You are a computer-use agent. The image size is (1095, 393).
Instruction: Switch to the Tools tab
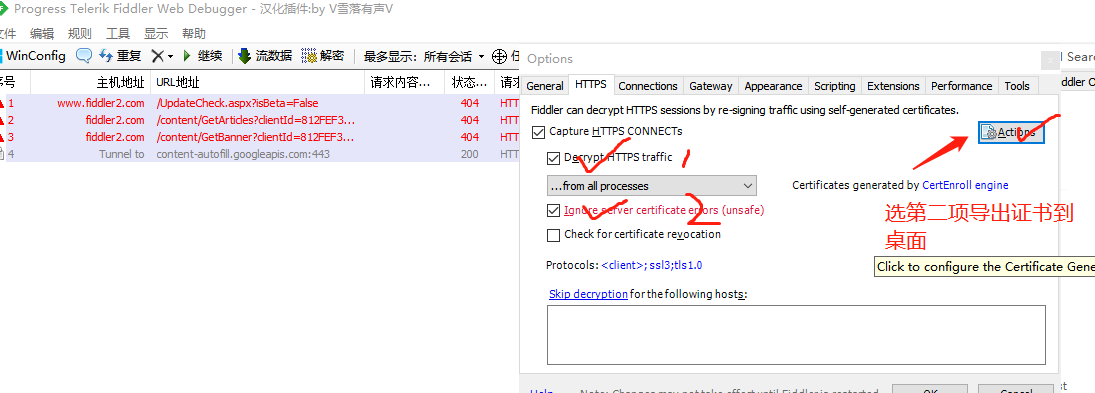tap(1017, 86)
